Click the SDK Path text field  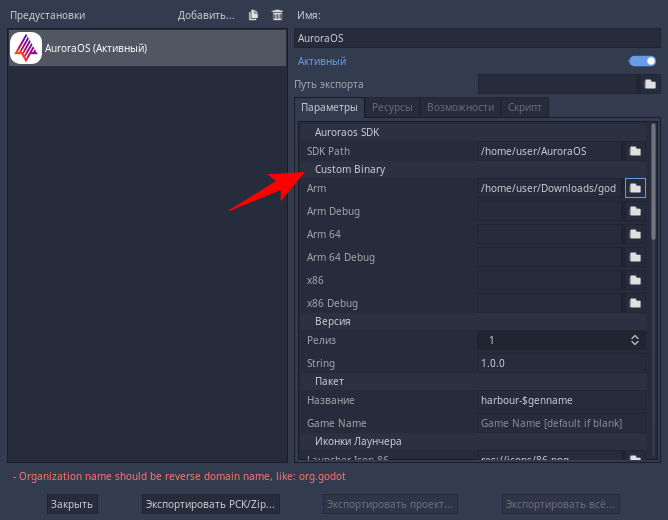549,151
